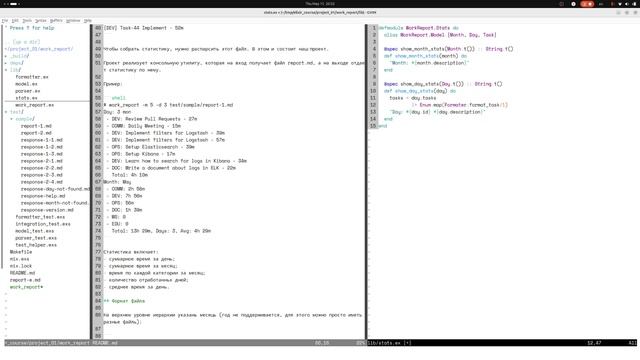
Task: Select response-1-1.md file
Action: [x=42, y=140]
